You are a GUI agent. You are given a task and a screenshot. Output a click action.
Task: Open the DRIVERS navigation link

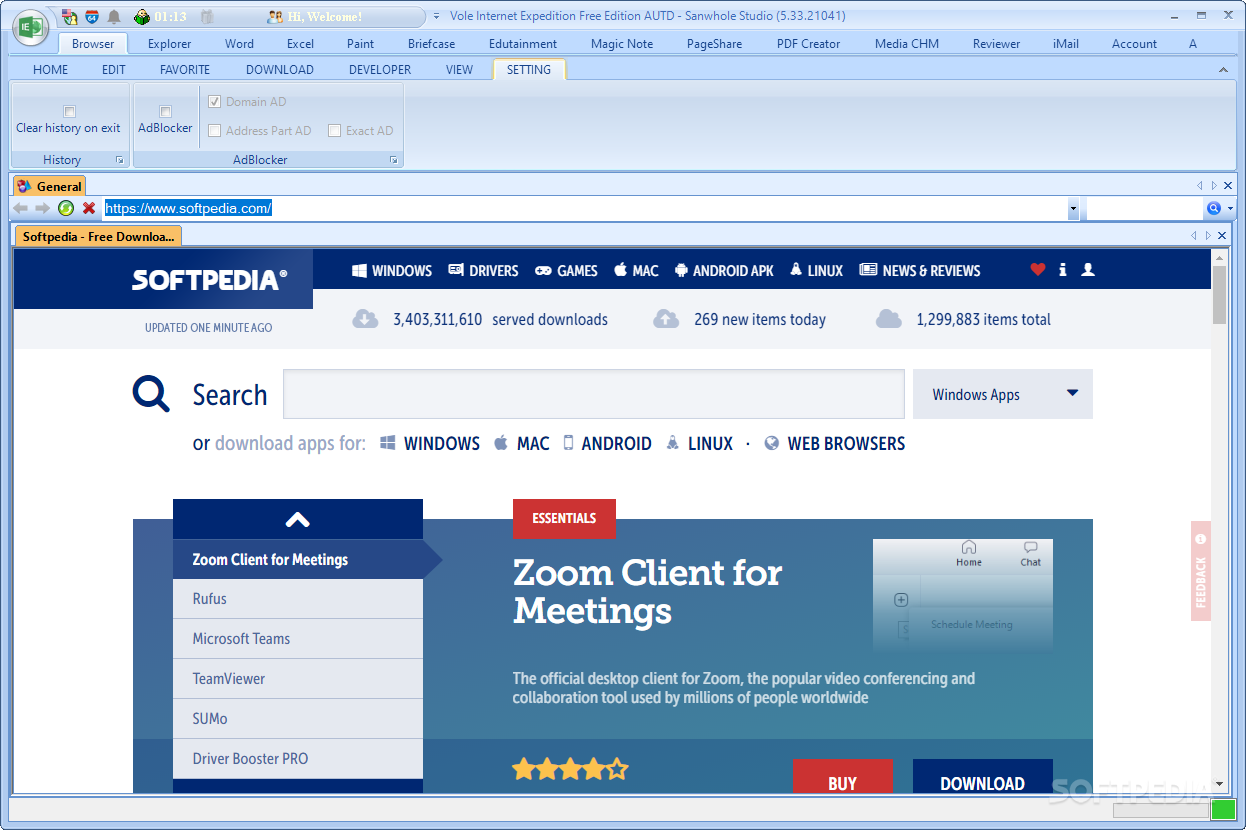click(483, 270)
